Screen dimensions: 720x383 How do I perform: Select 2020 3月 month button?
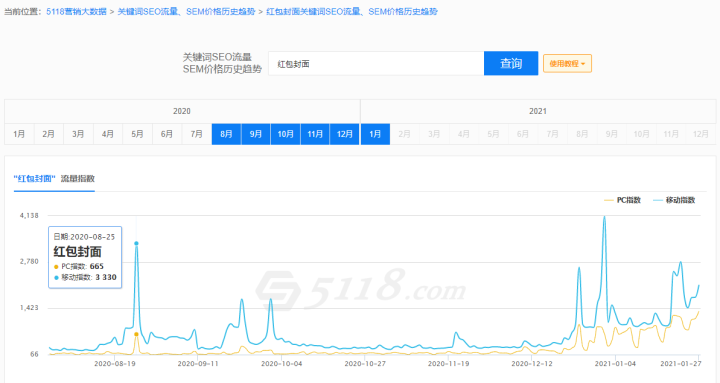79,134
